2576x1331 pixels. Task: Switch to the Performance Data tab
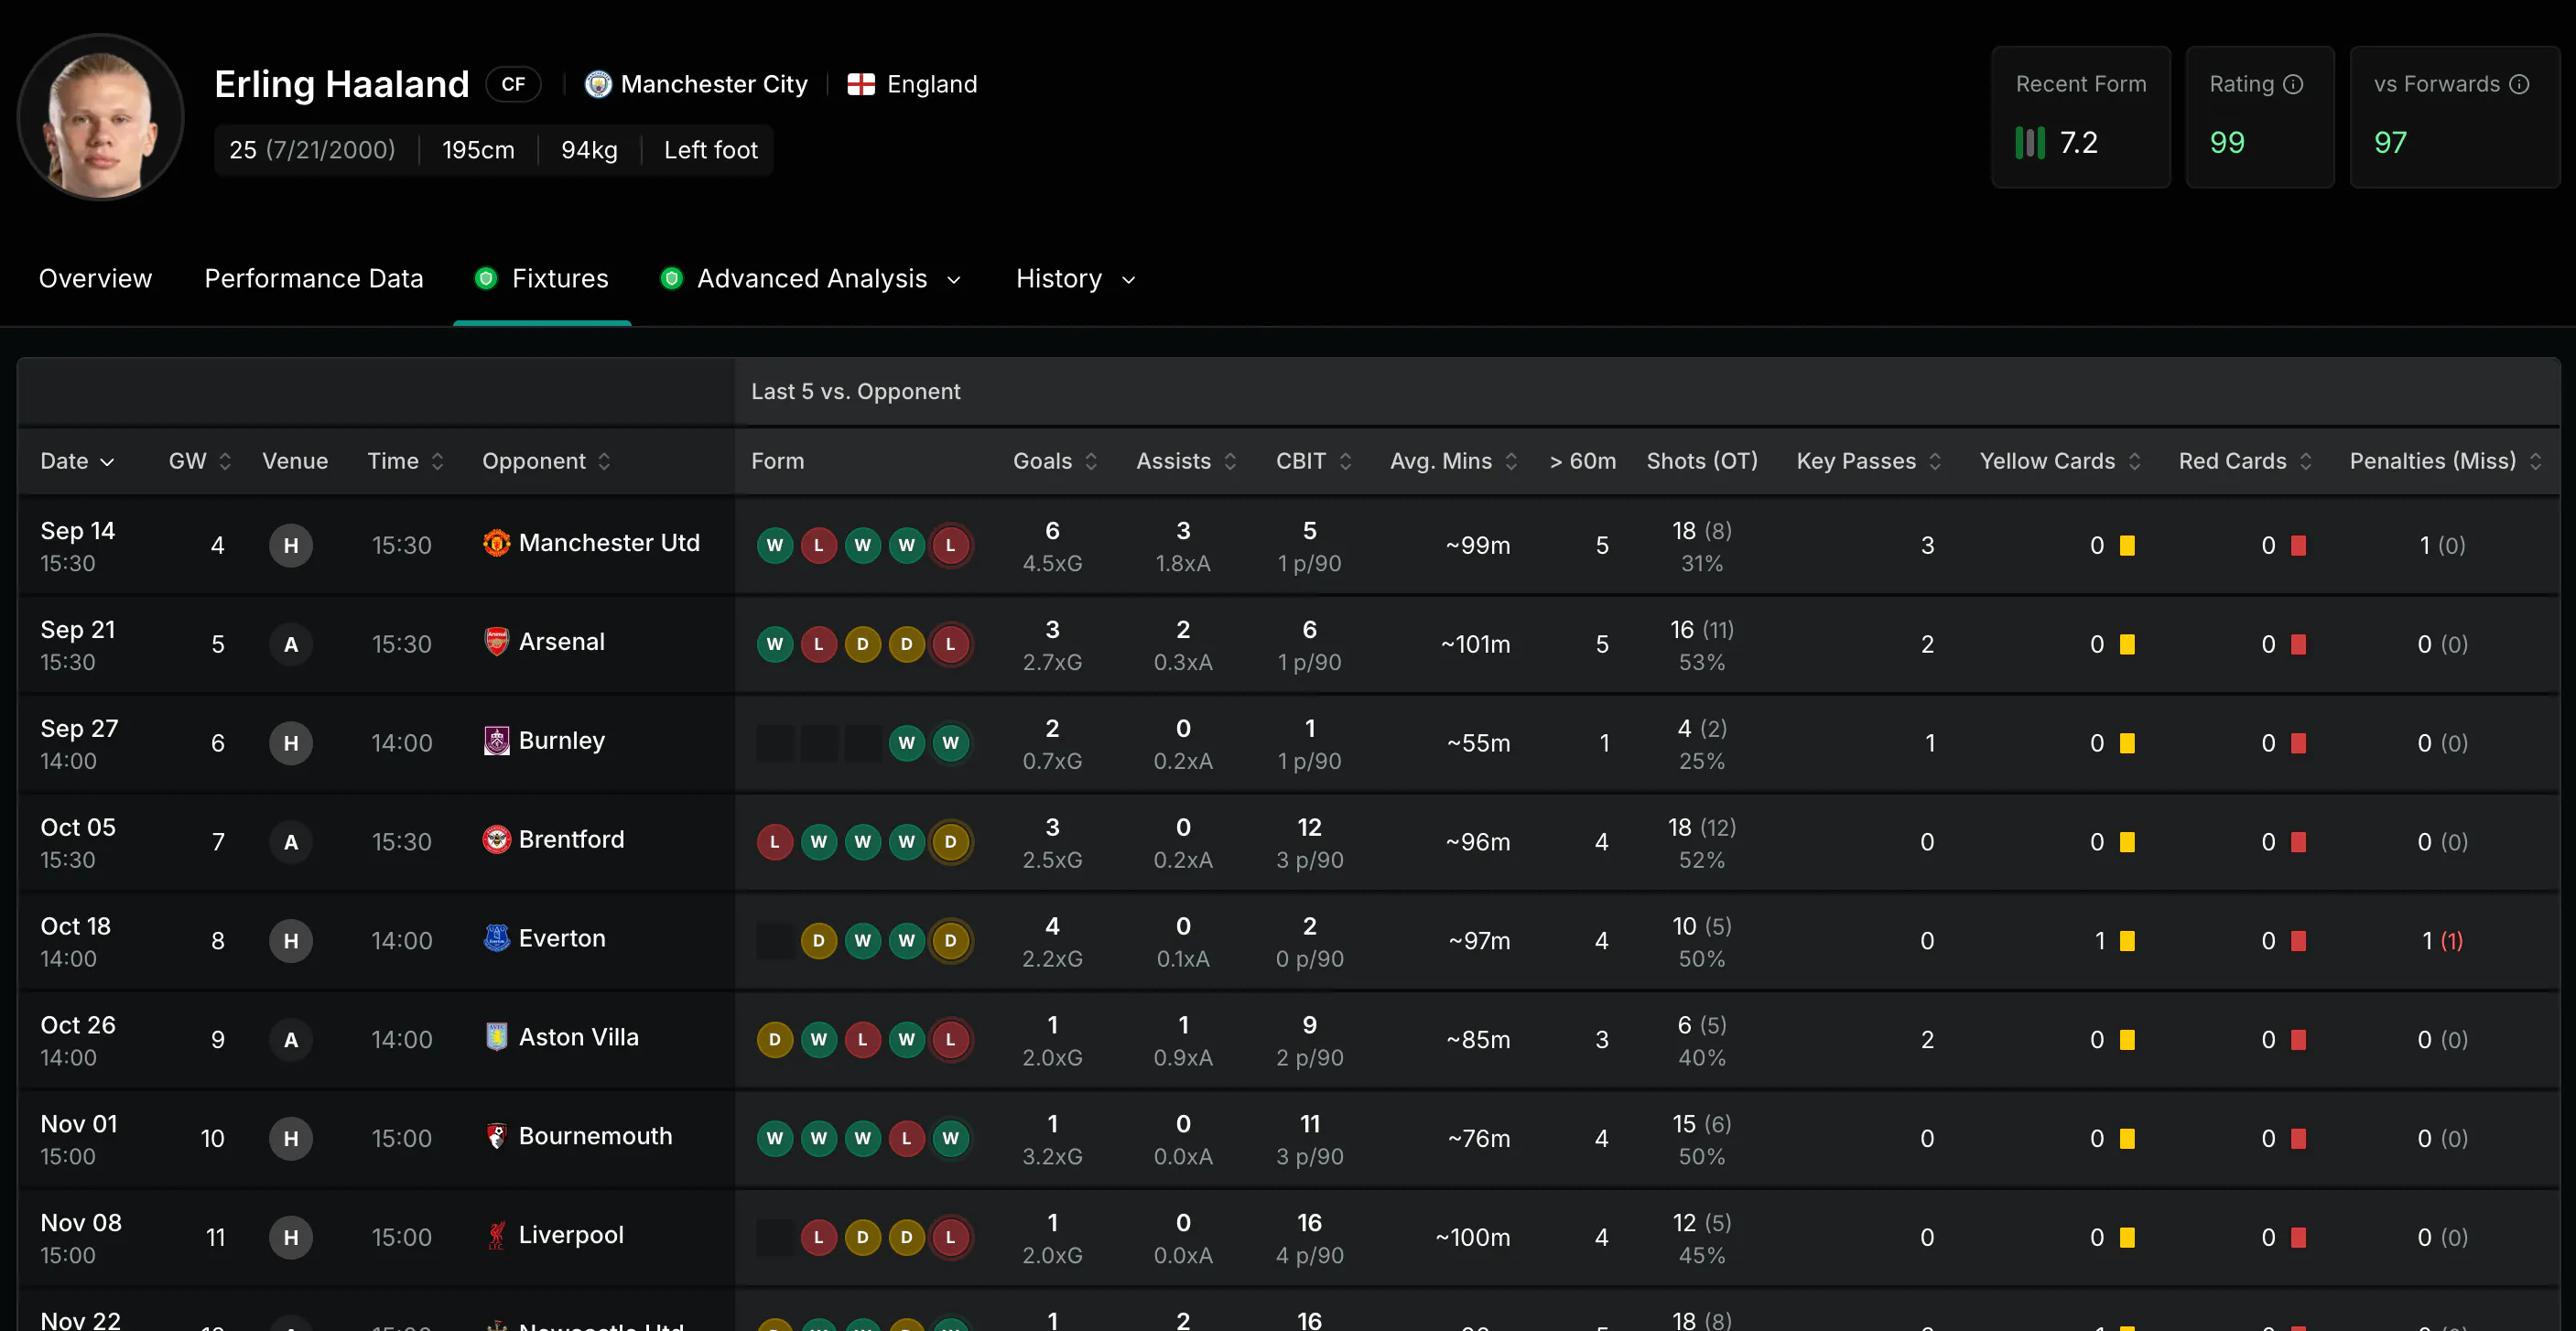click(x=313, y=278)
